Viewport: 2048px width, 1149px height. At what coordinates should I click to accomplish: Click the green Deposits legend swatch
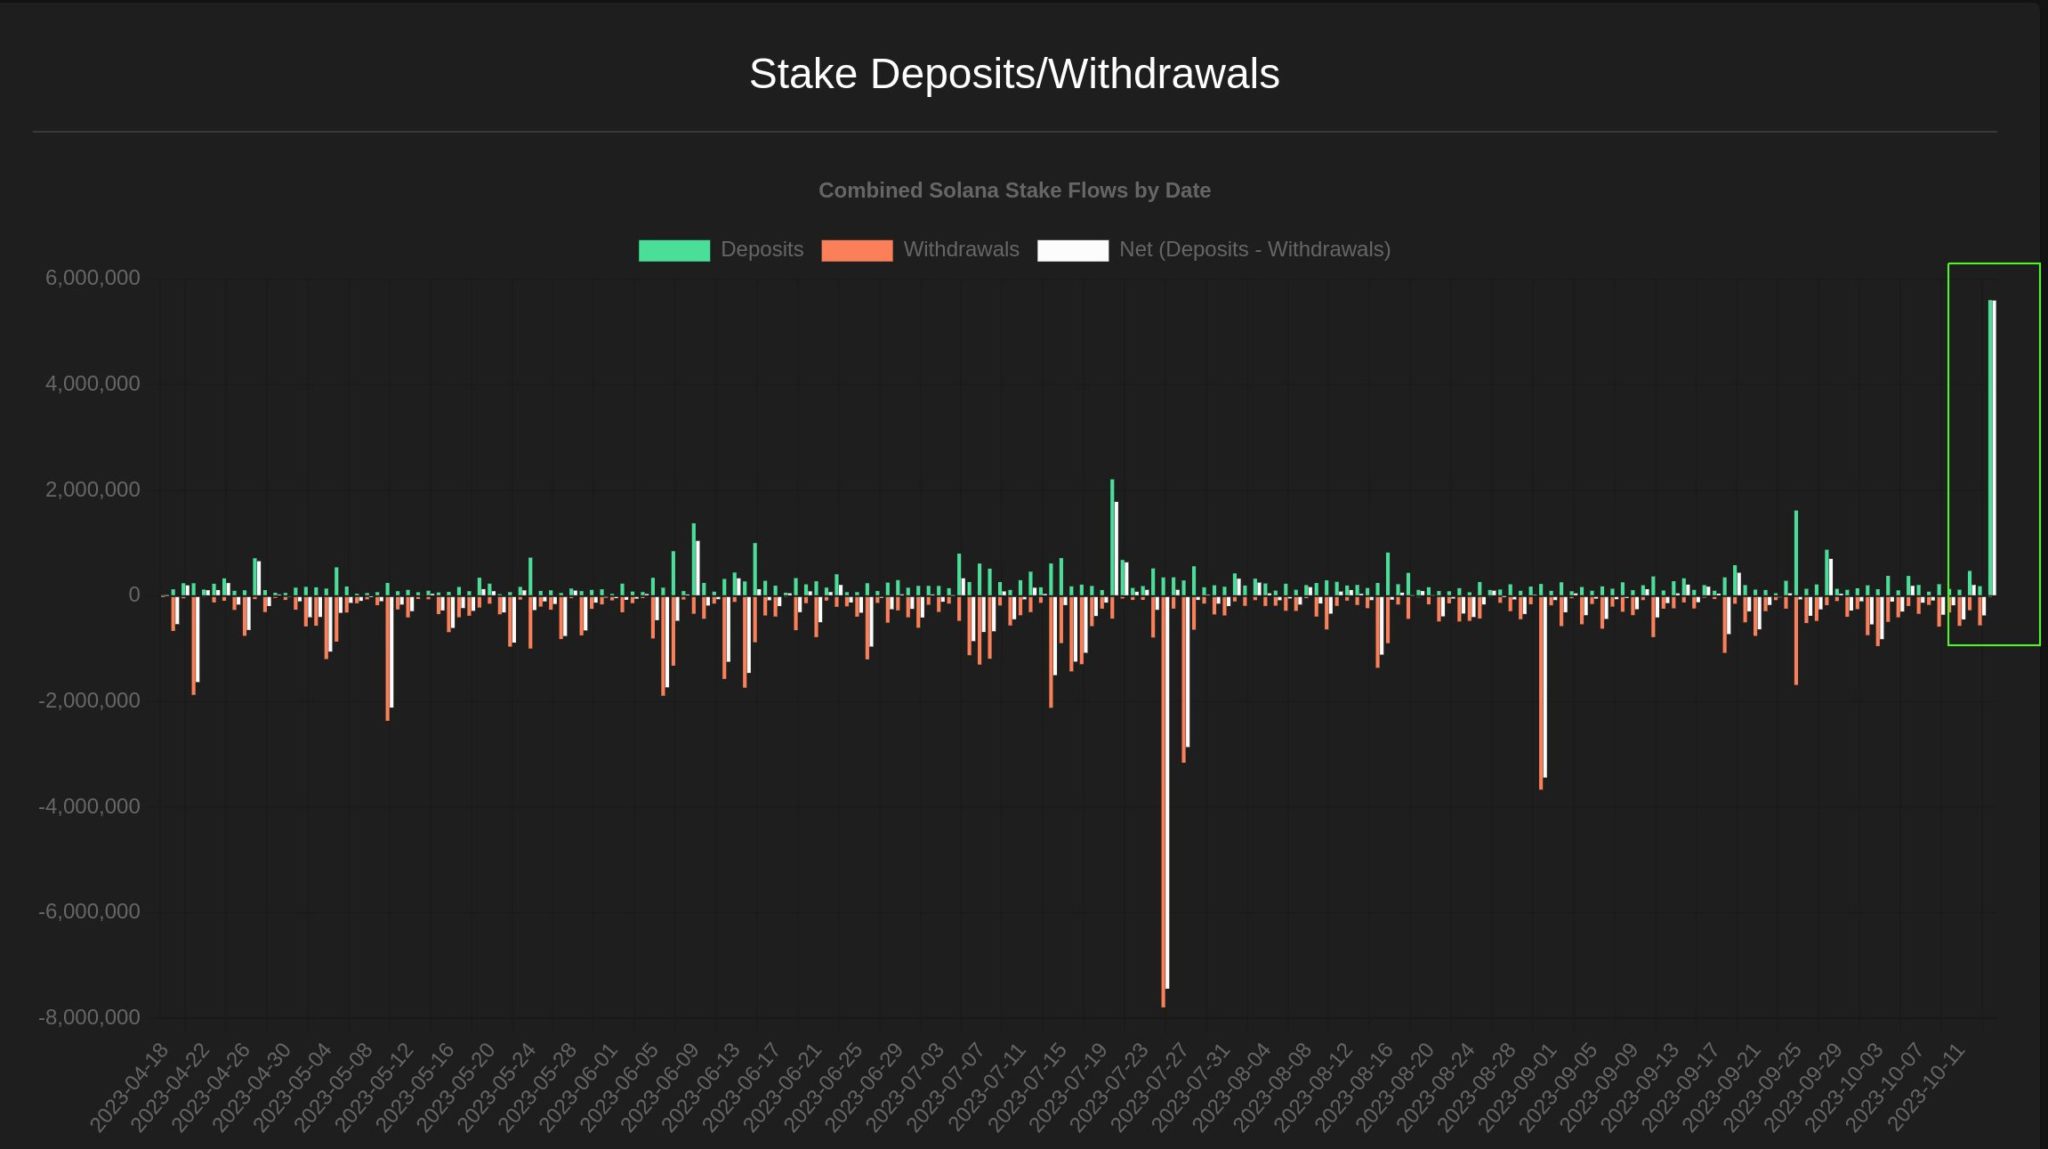(674, 250)
